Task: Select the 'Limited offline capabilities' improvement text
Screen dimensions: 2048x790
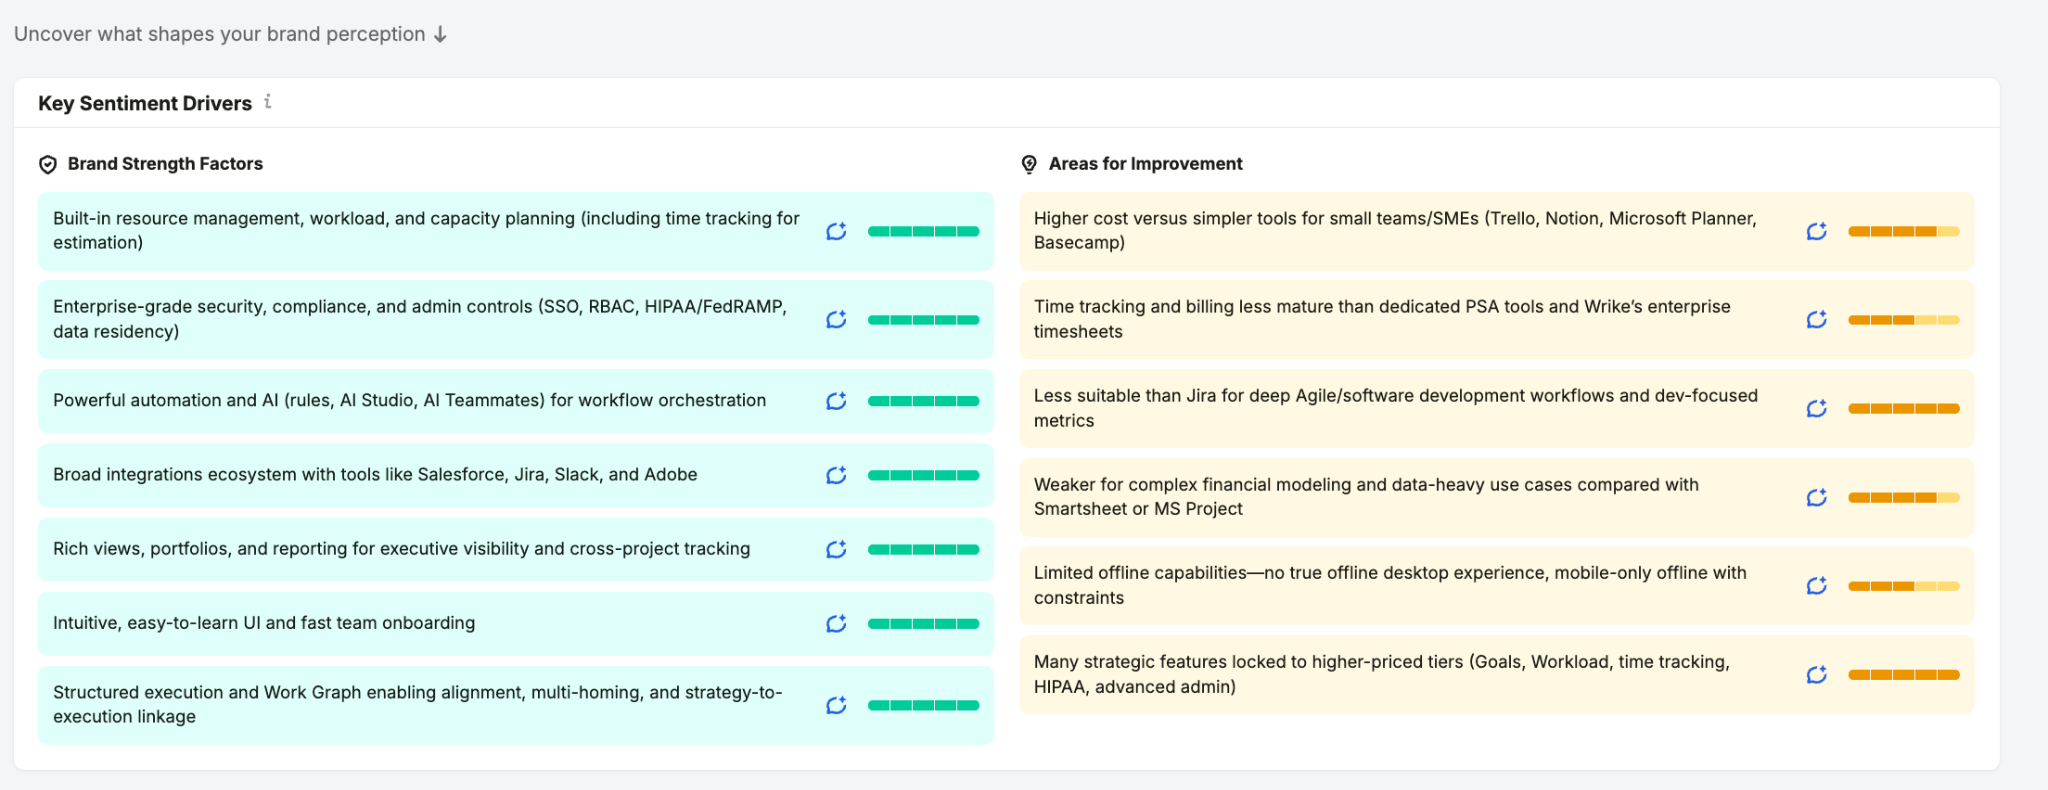Action: pos(1390,585)
